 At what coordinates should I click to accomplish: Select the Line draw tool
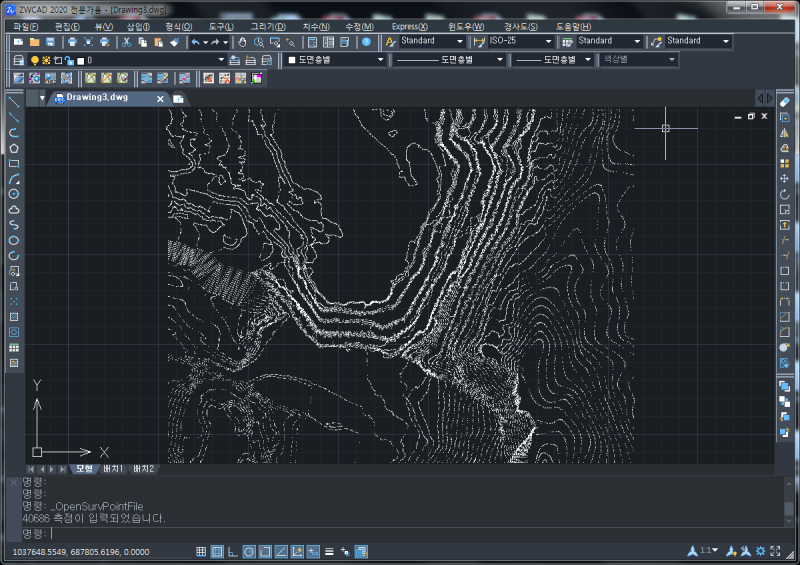(x=14, y=102)
